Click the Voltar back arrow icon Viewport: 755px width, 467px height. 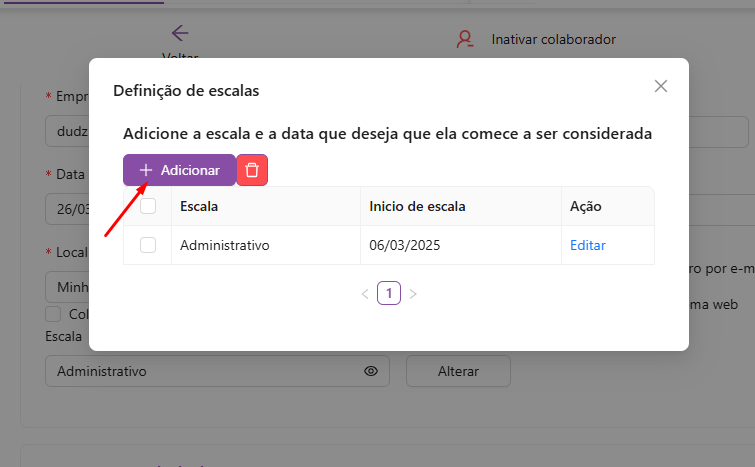(x=180, y=32)
